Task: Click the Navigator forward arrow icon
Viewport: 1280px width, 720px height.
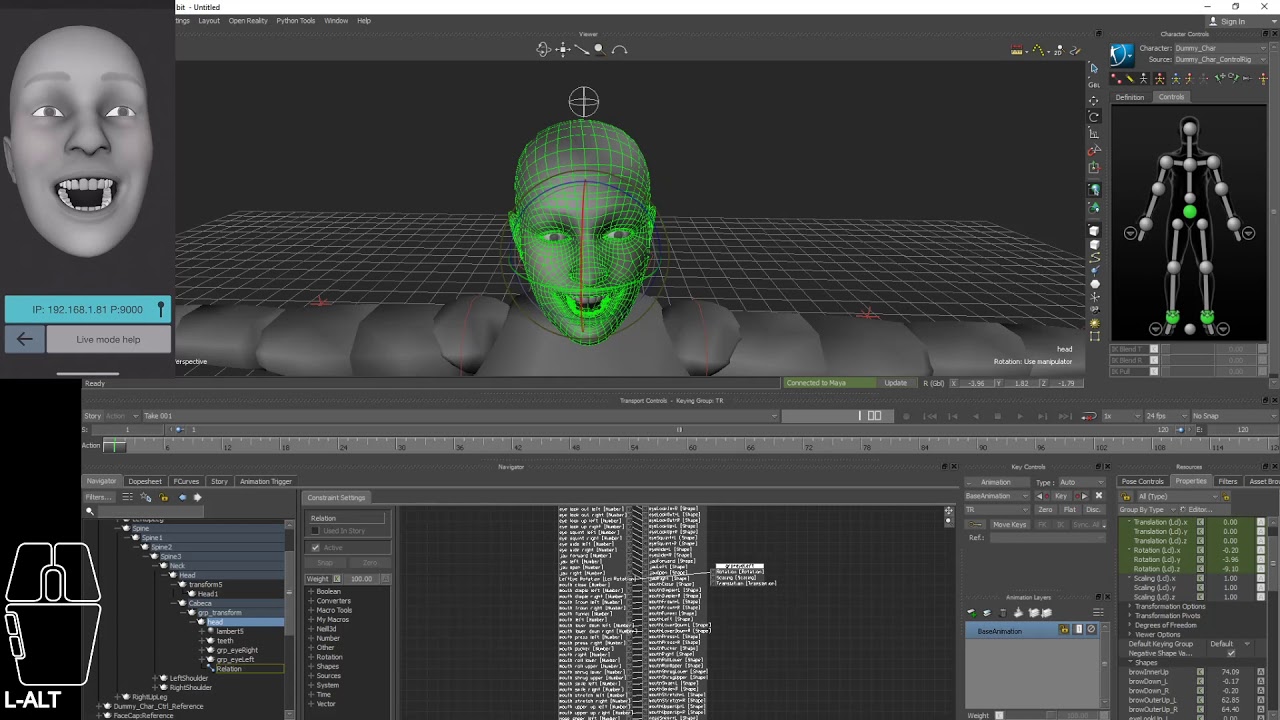Action: 197,497
